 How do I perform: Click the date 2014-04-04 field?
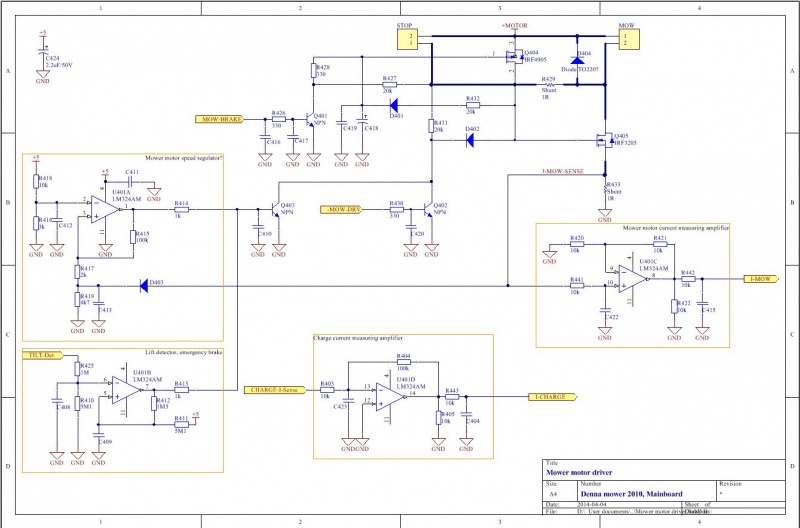(592, 505)
